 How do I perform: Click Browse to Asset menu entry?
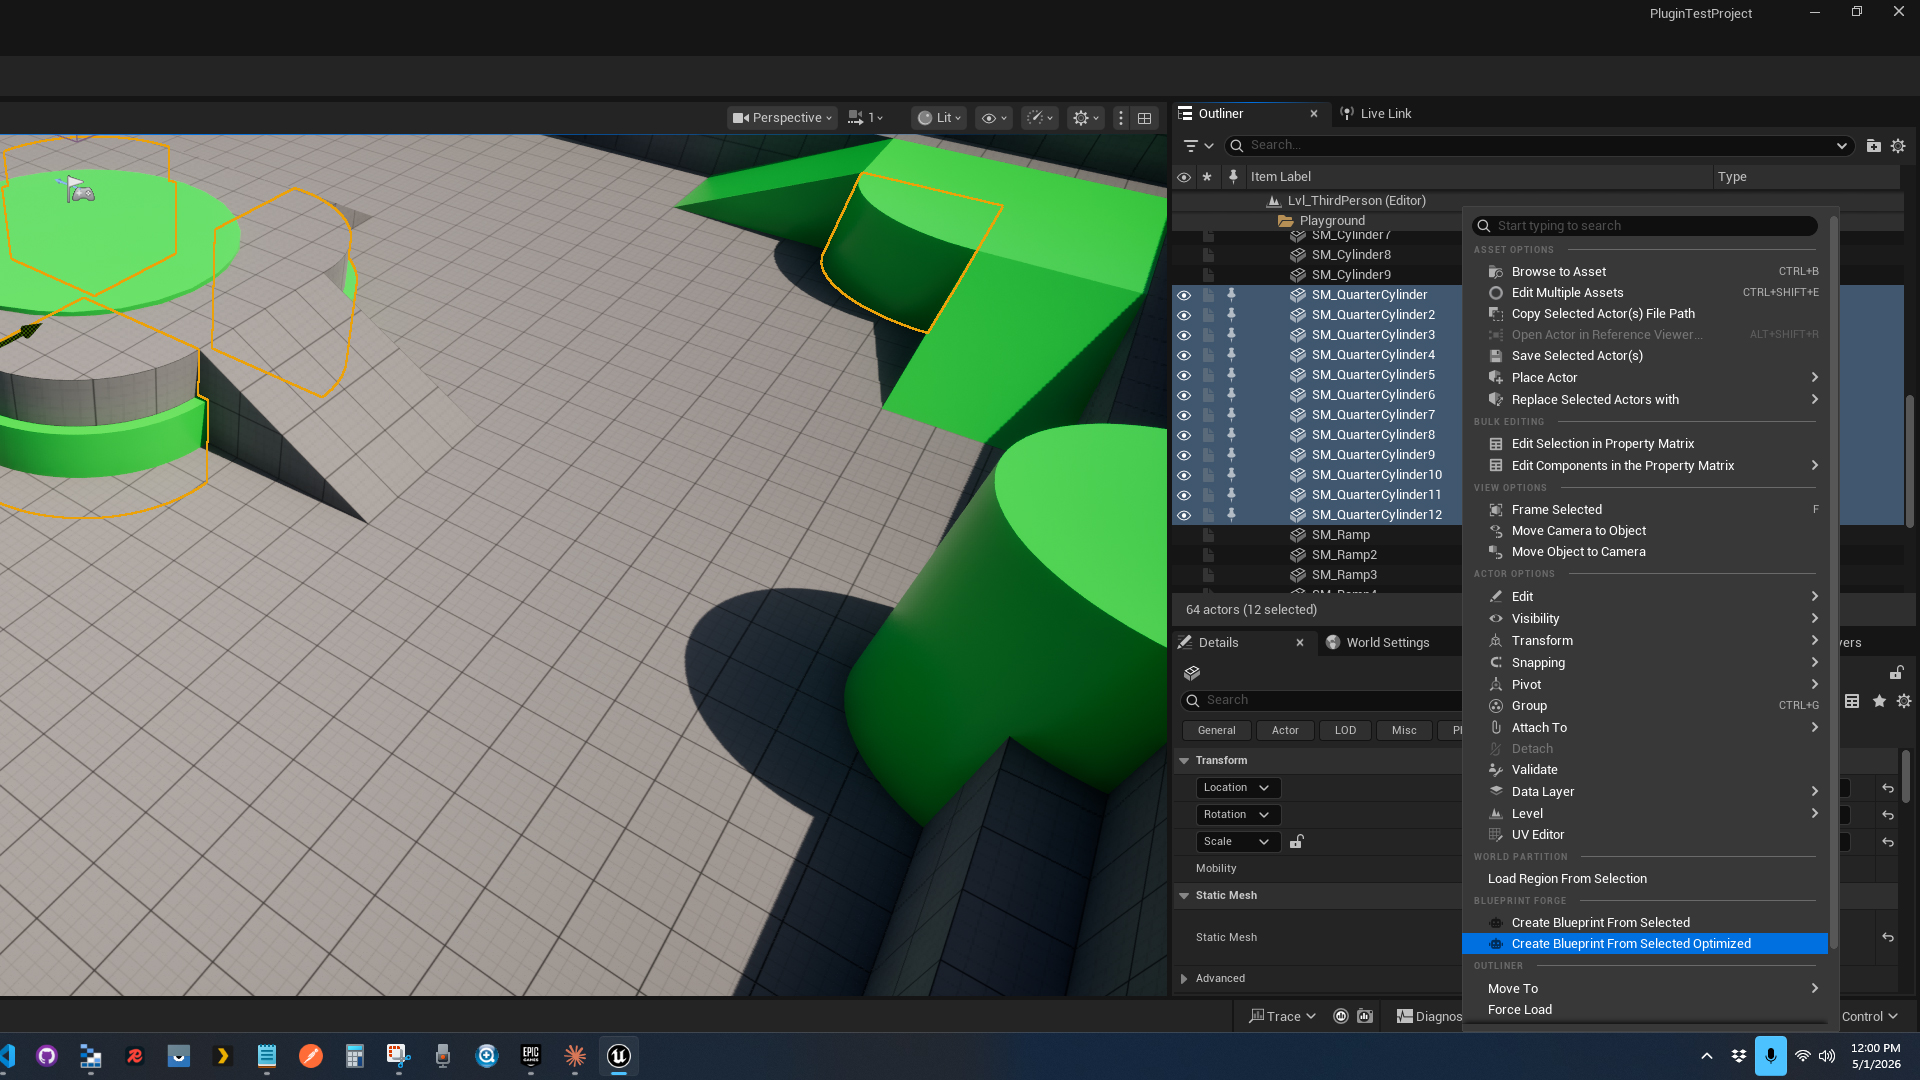click(x=1644, y=272)
